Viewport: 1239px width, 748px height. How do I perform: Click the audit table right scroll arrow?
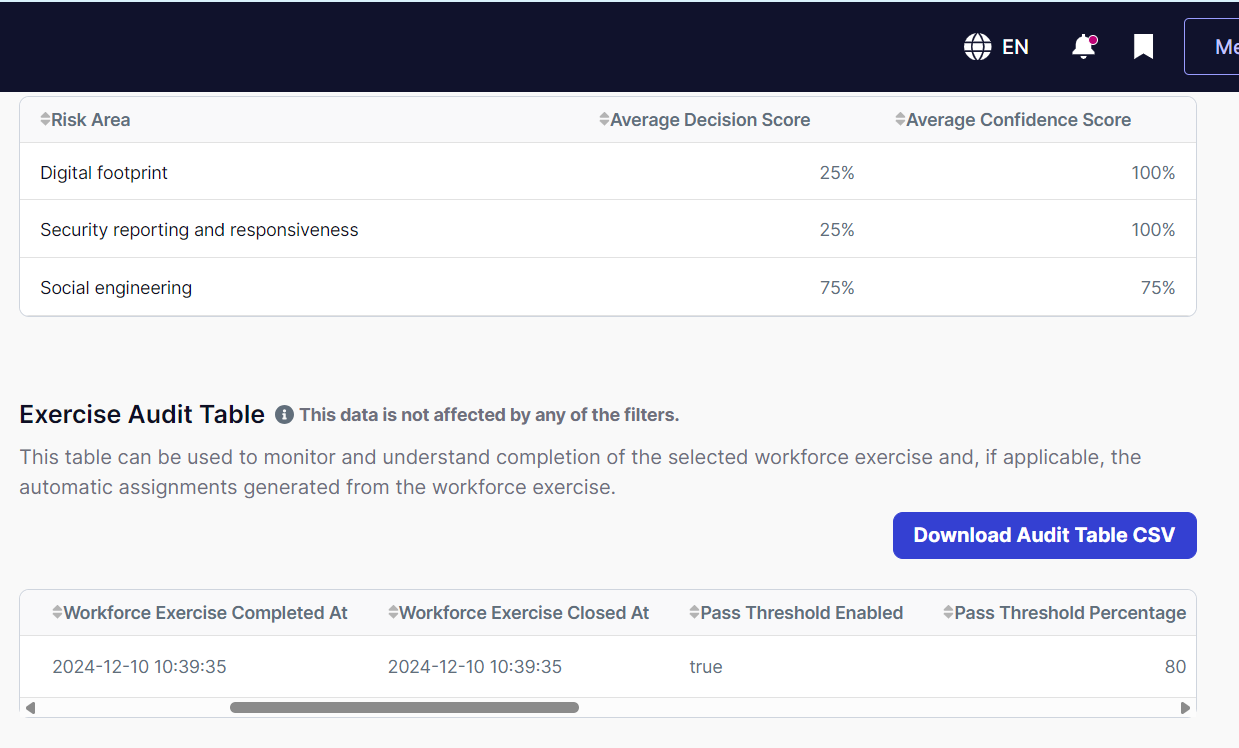point(1185,708)
